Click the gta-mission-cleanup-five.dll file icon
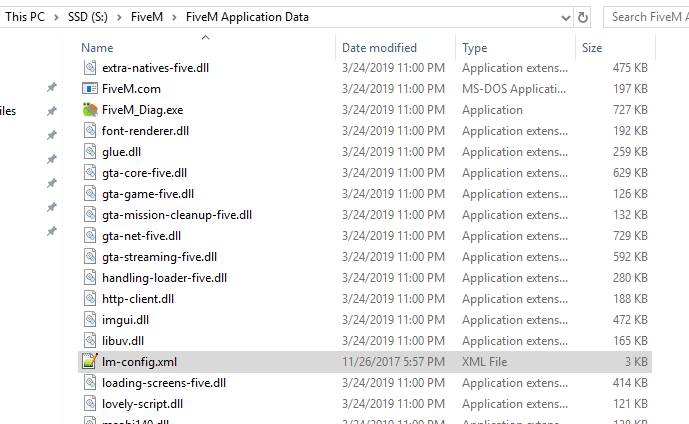 click(90, 215)
